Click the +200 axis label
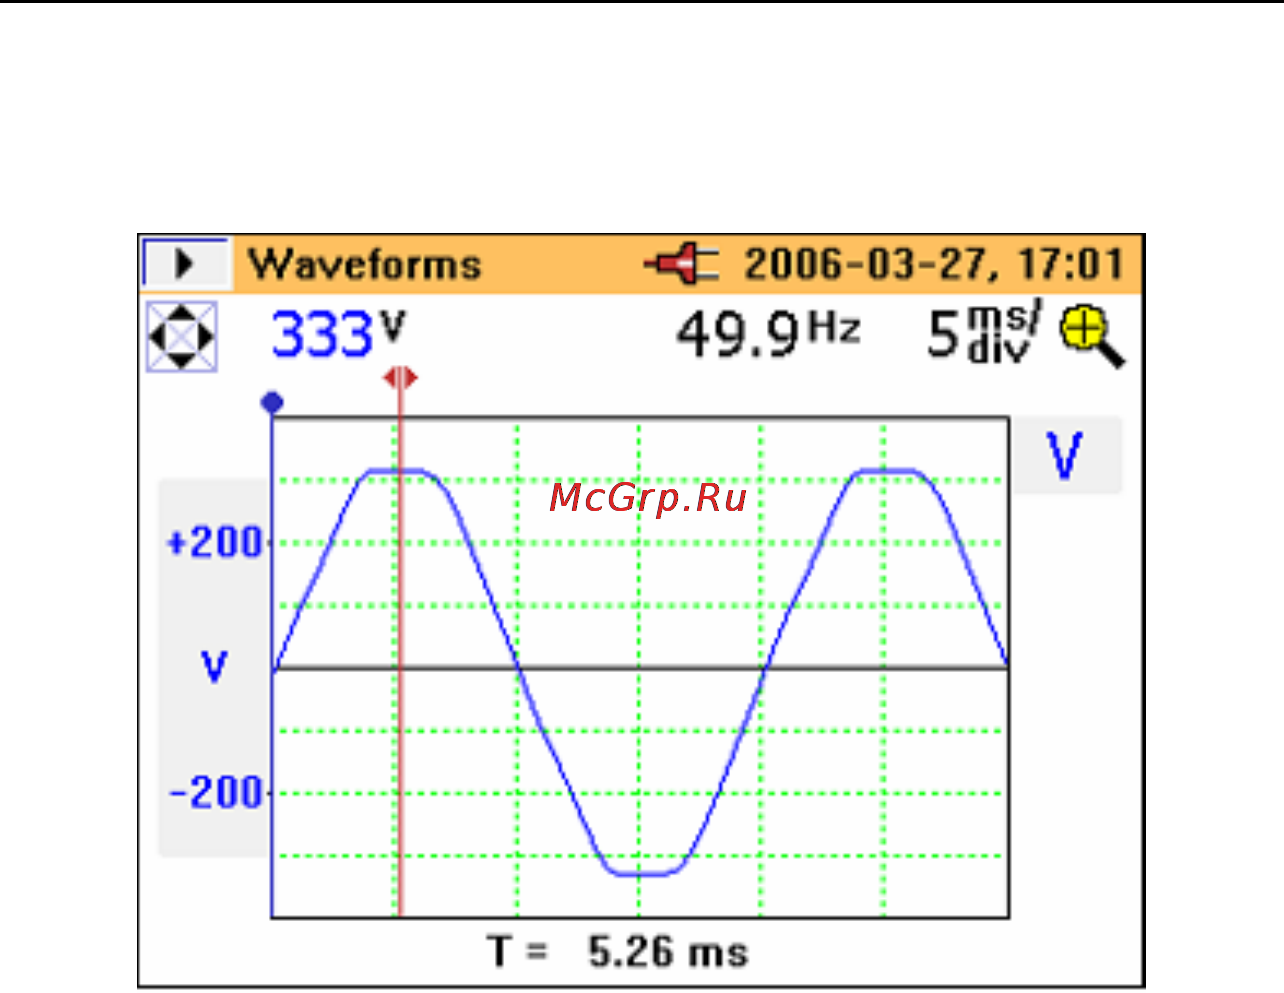This screenshot has height=993, width=1284. [x=214, y=543]
